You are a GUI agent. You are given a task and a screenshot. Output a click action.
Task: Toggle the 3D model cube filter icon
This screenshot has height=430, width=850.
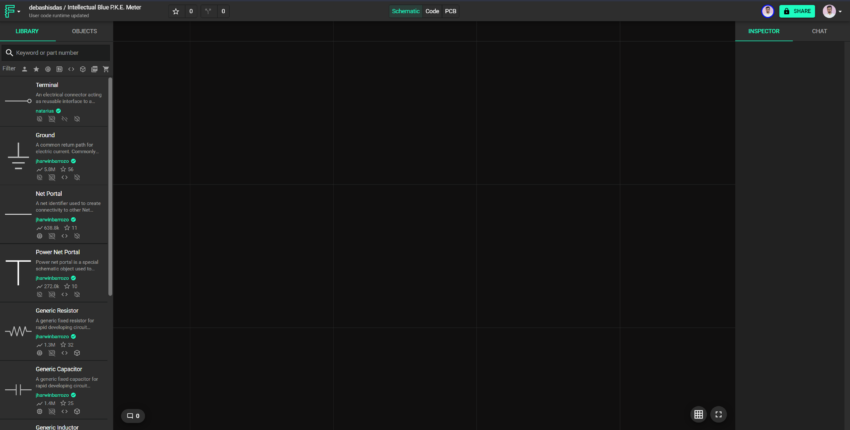83,69
